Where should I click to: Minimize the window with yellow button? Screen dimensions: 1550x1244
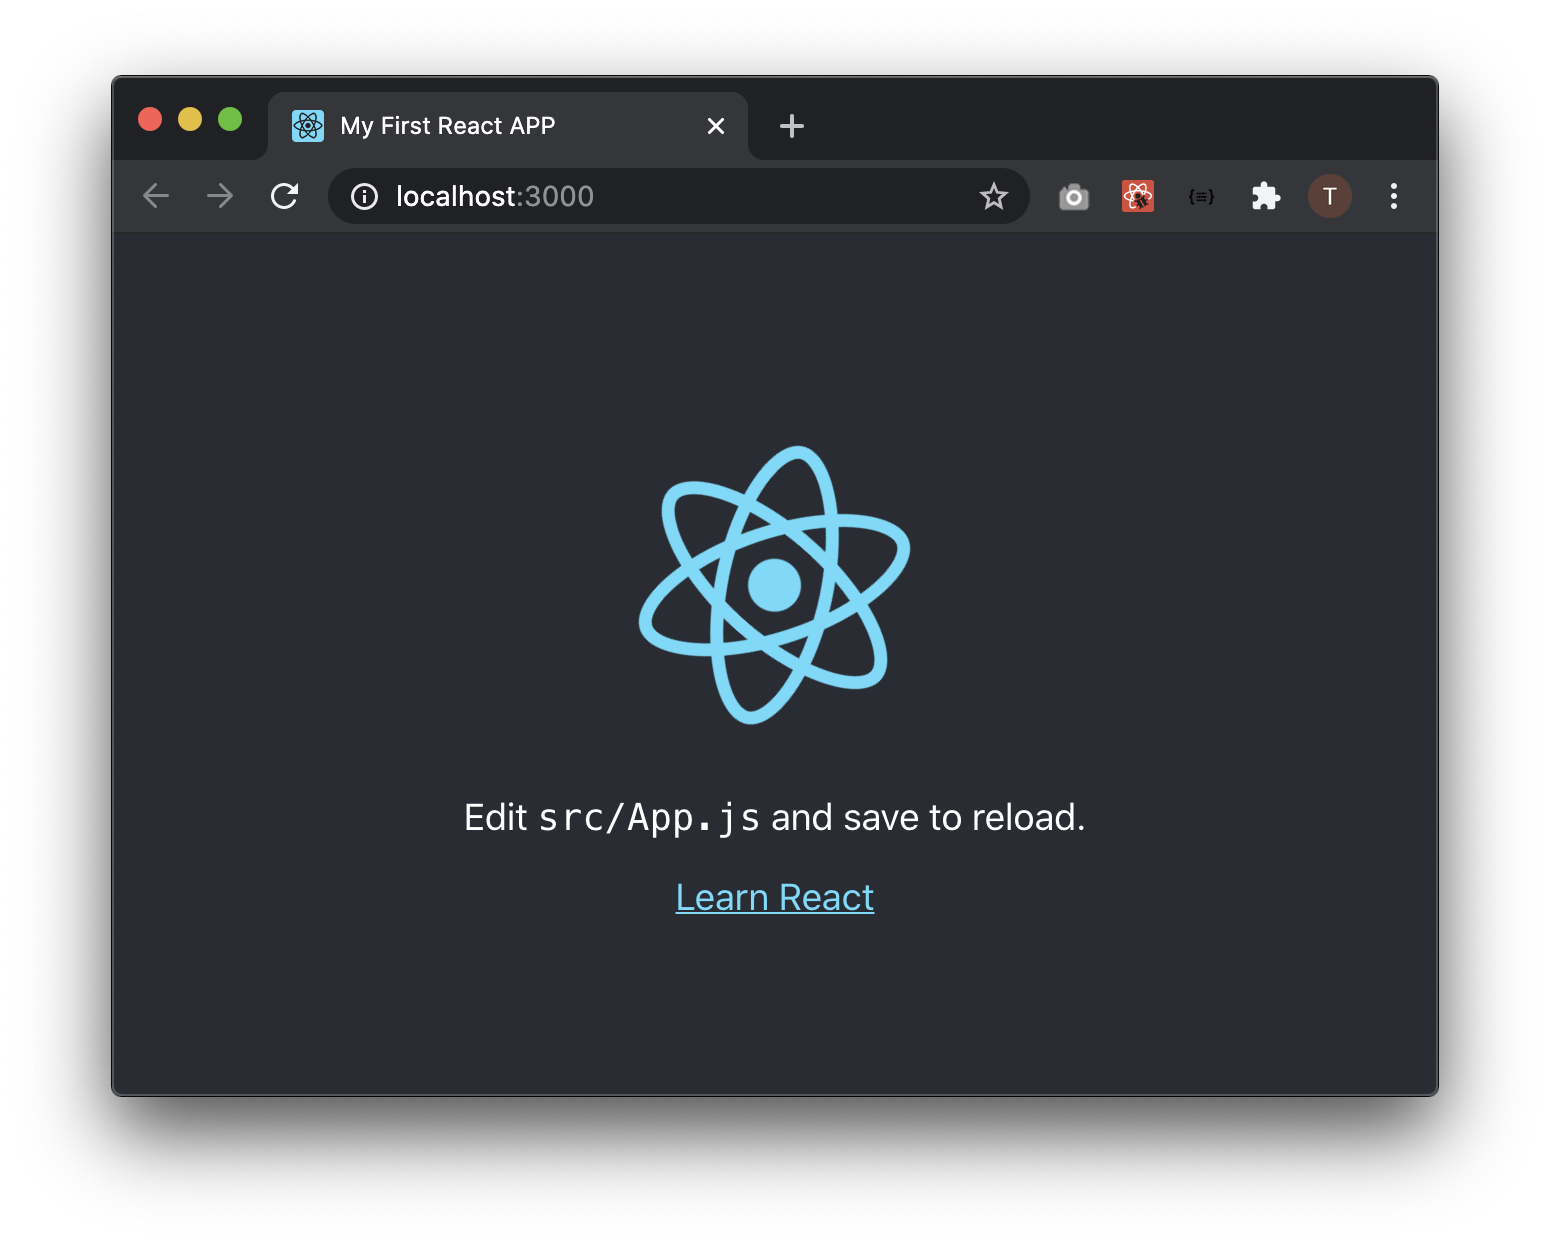(x=190, y=119)
